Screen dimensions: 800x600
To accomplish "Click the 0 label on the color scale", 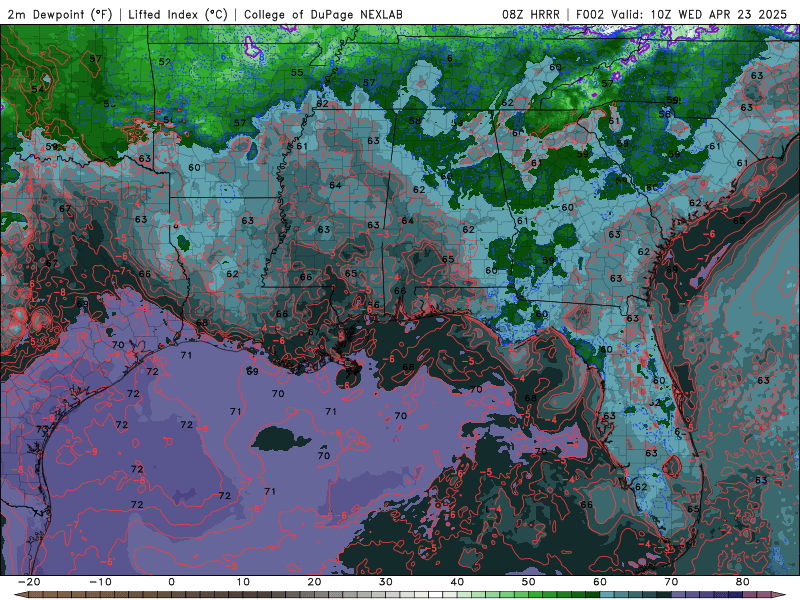I will (171, 582).
